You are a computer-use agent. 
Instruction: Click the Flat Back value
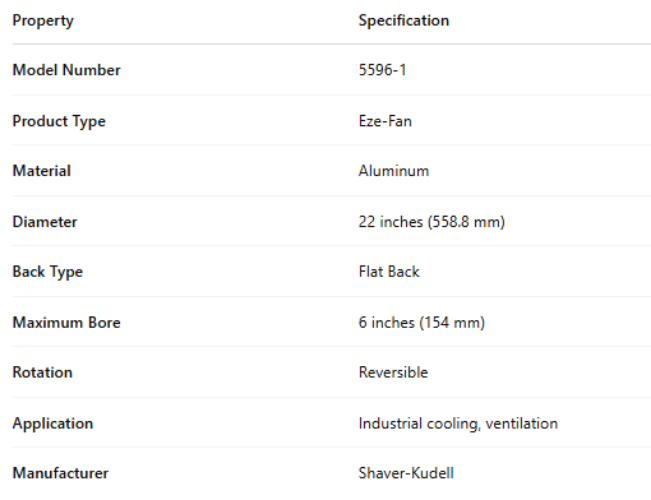pyautogui.click(x=389, y=272)
